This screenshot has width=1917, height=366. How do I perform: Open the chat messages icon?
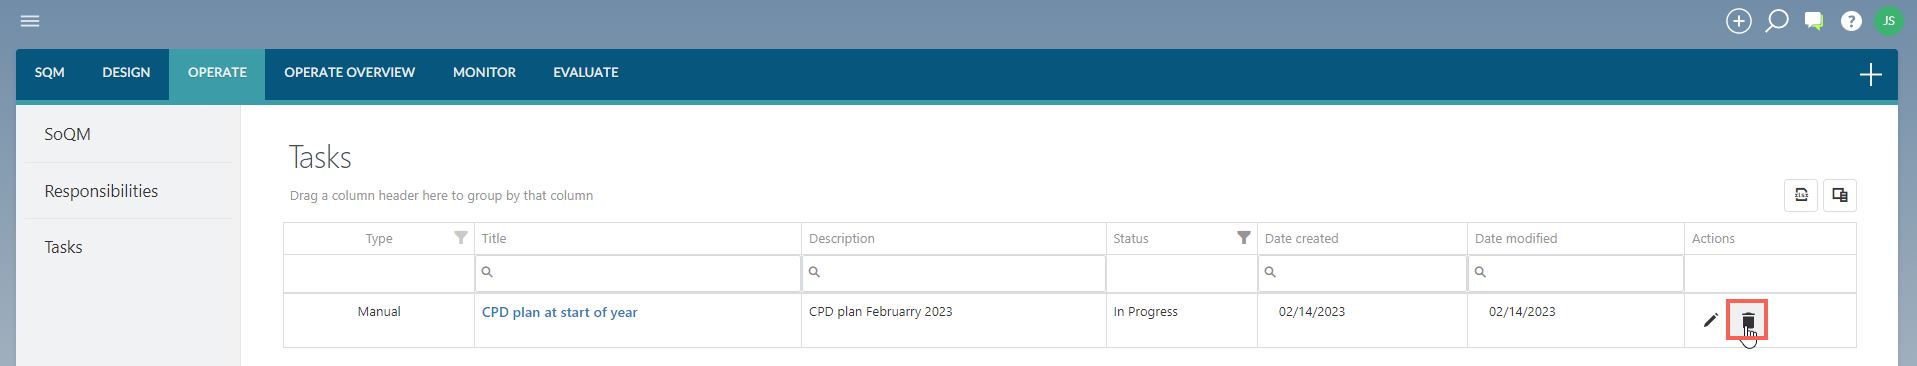1814,21
